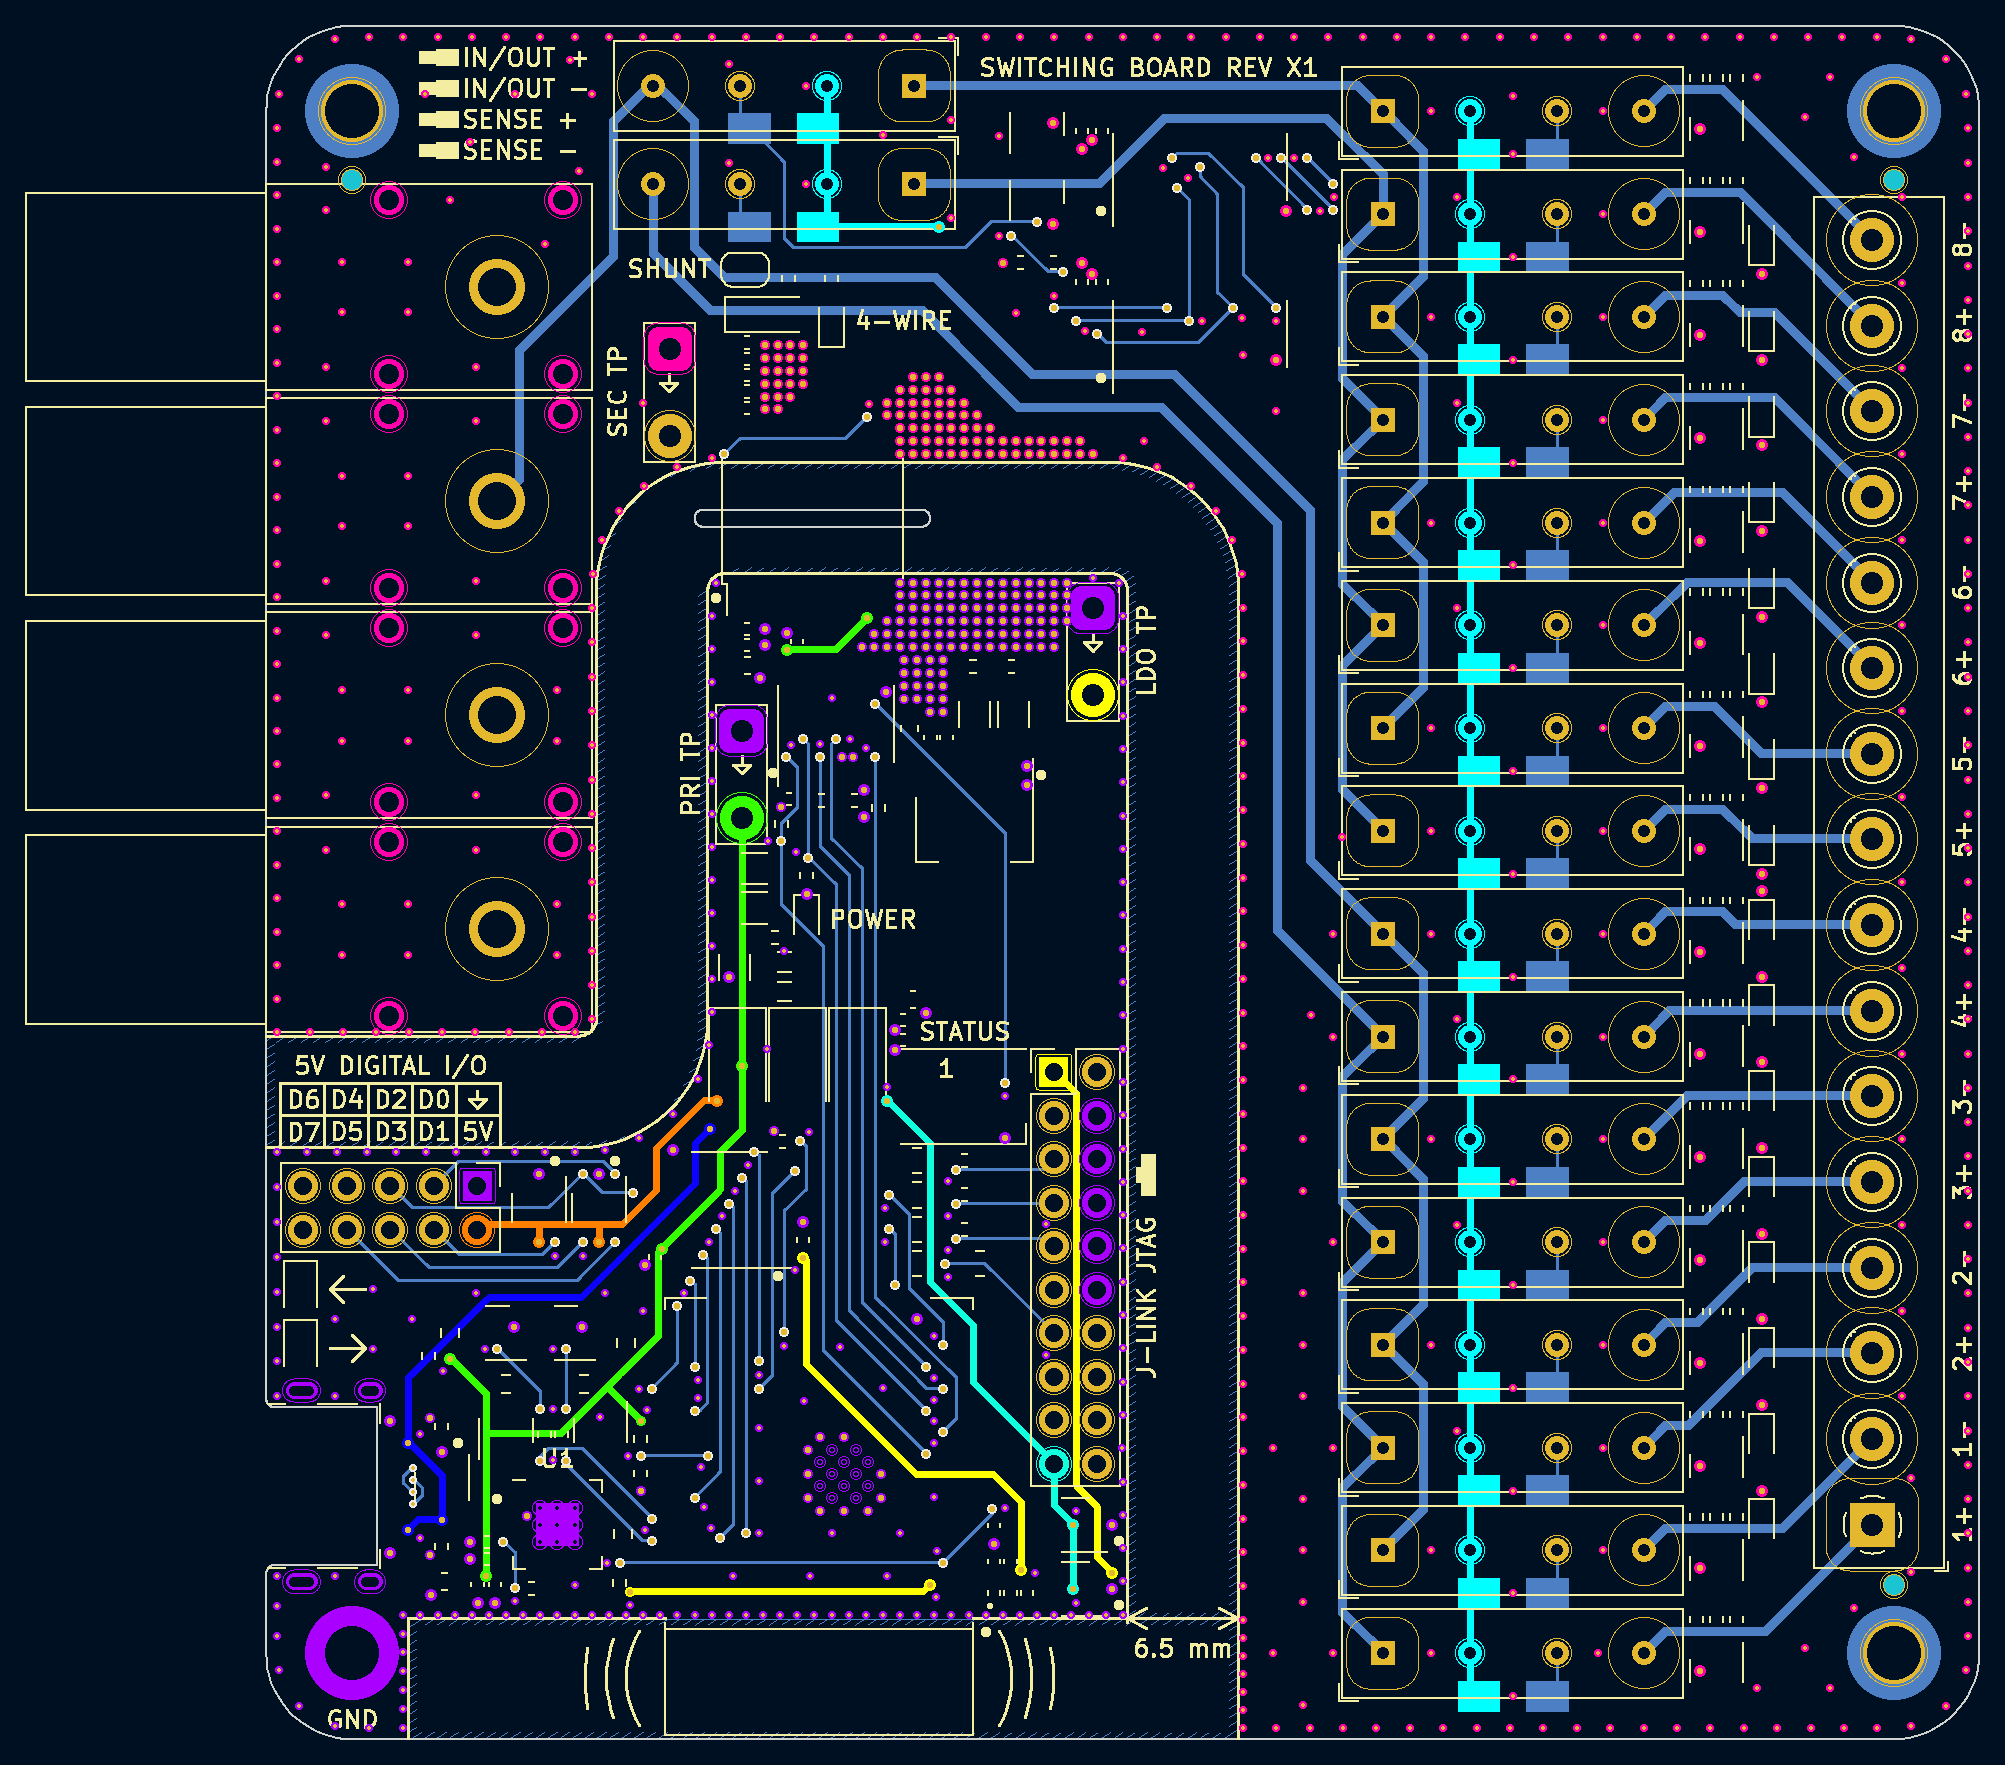Select the yellow square JTAG pin 1 pad

pos(1053,1072)
